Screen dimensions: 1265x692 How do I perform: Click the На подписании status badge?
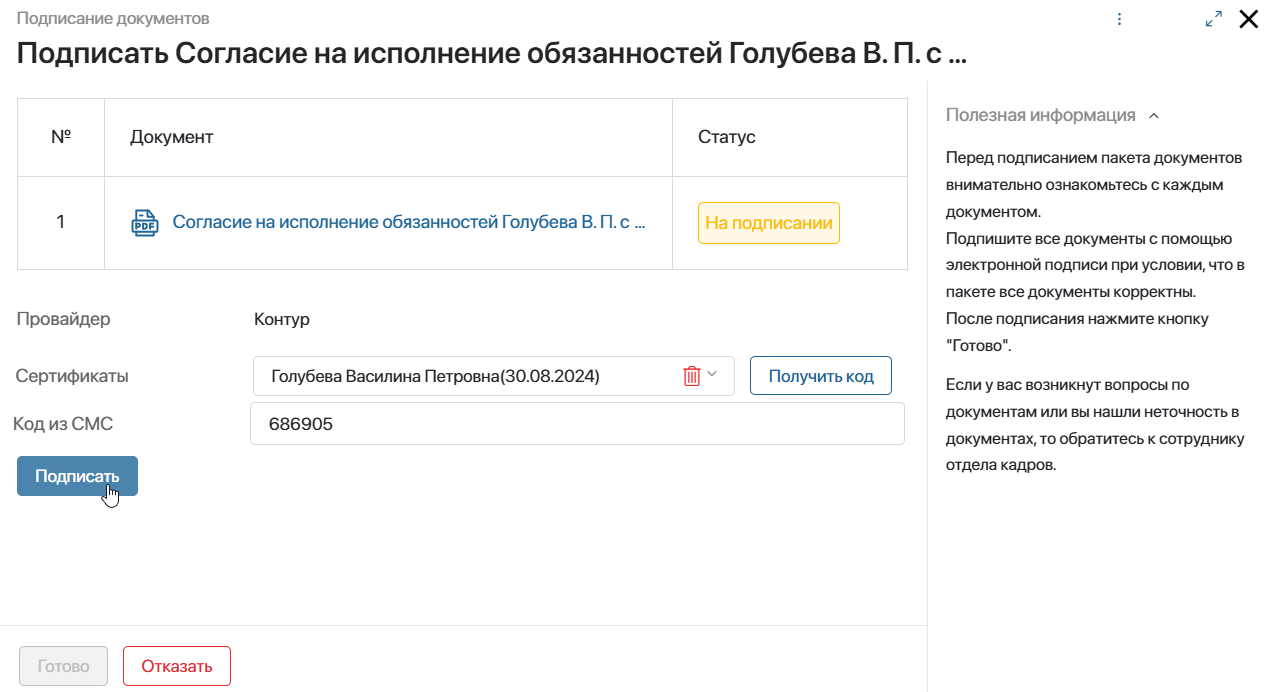[x=769, y=223]
